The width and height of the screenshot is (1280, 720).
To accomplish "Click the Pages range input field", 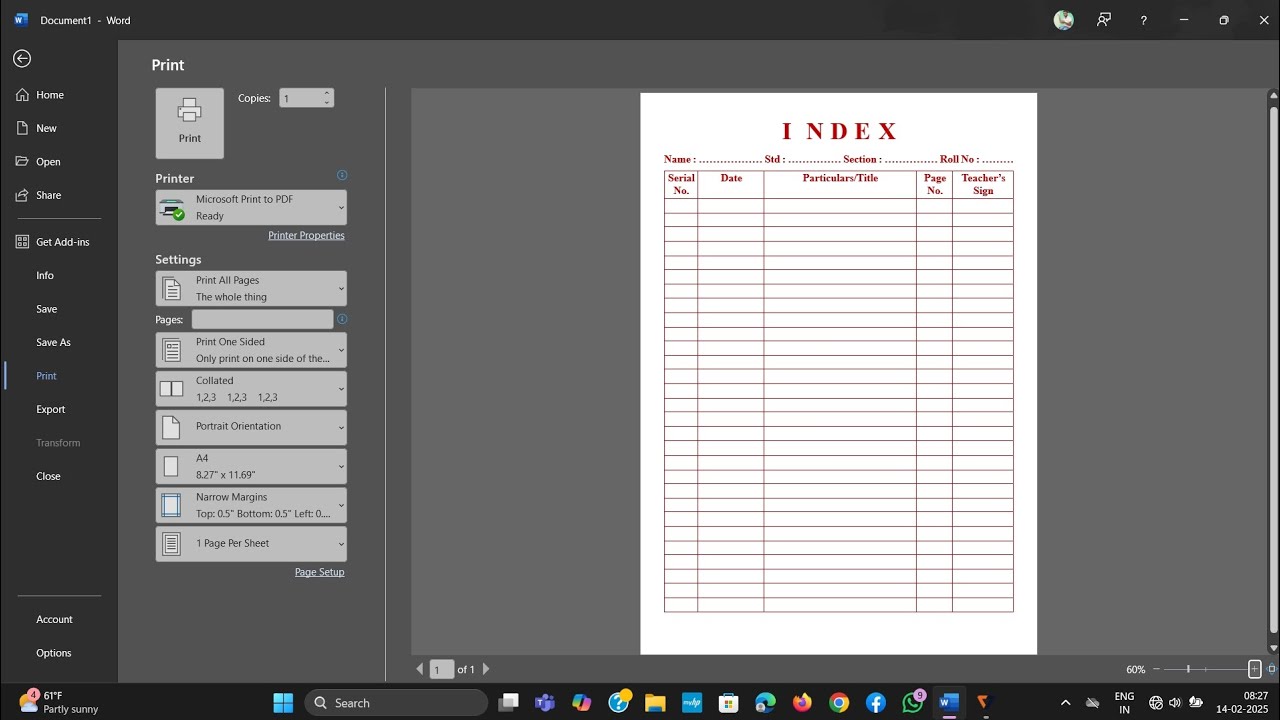I will [x=262, y=319].
